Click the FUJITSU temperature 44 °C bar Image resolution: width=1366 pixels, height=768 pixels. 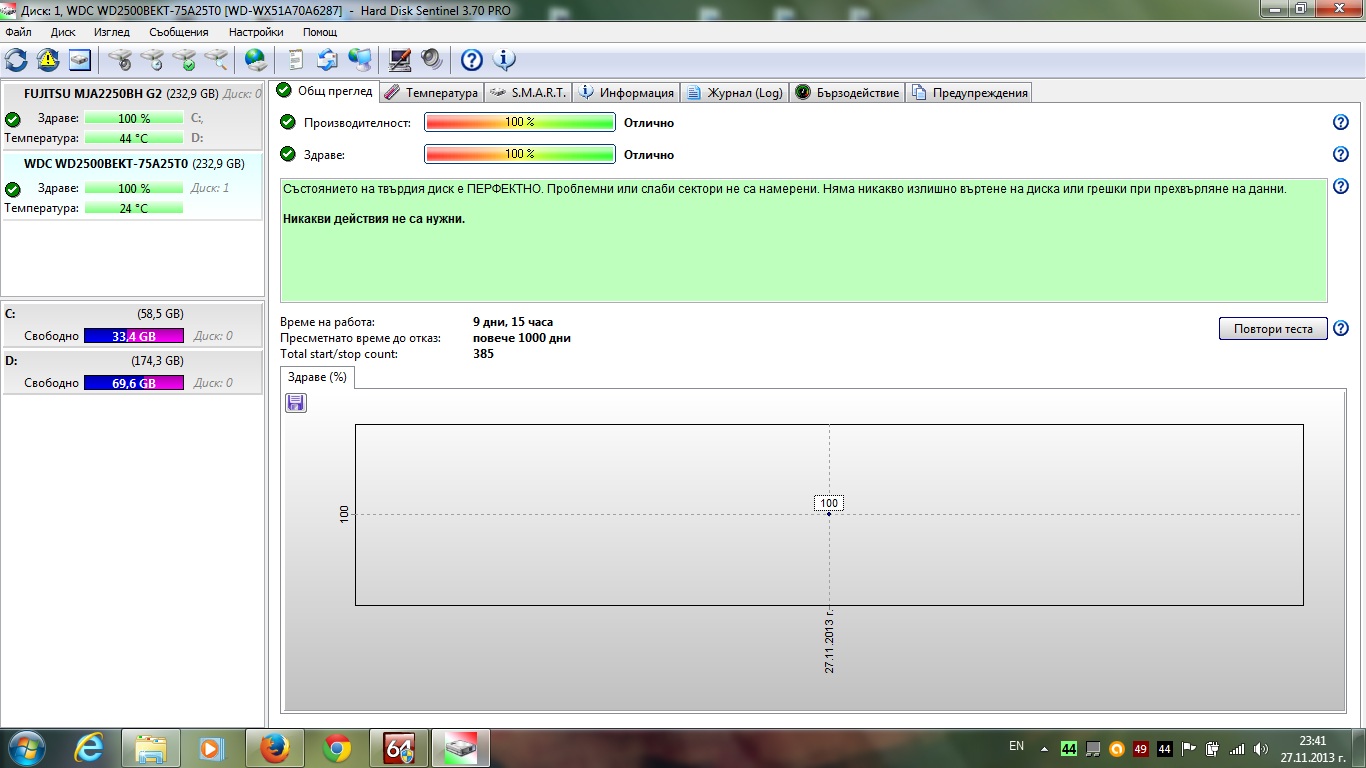[x=134, y=138]
